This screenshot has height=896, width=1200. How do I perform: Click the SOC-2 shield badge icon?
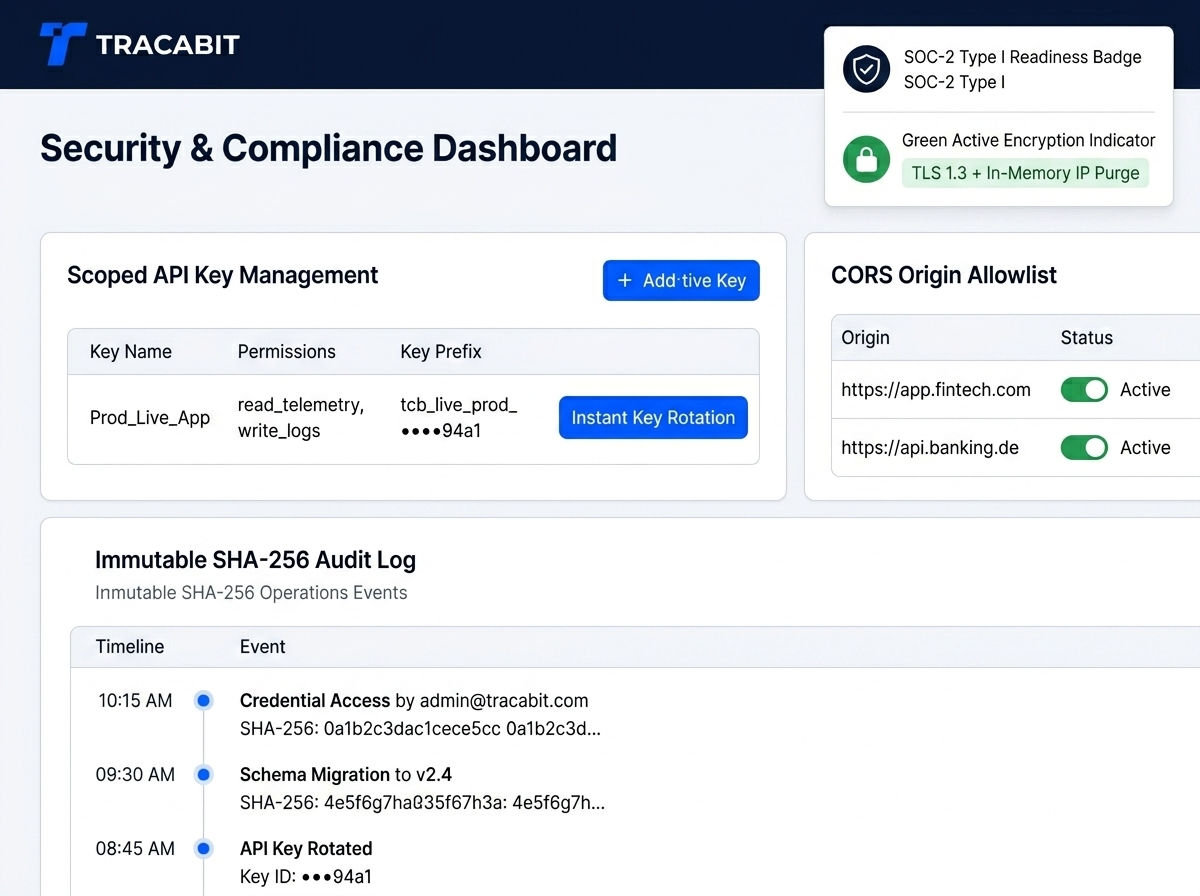click(866, 69)
